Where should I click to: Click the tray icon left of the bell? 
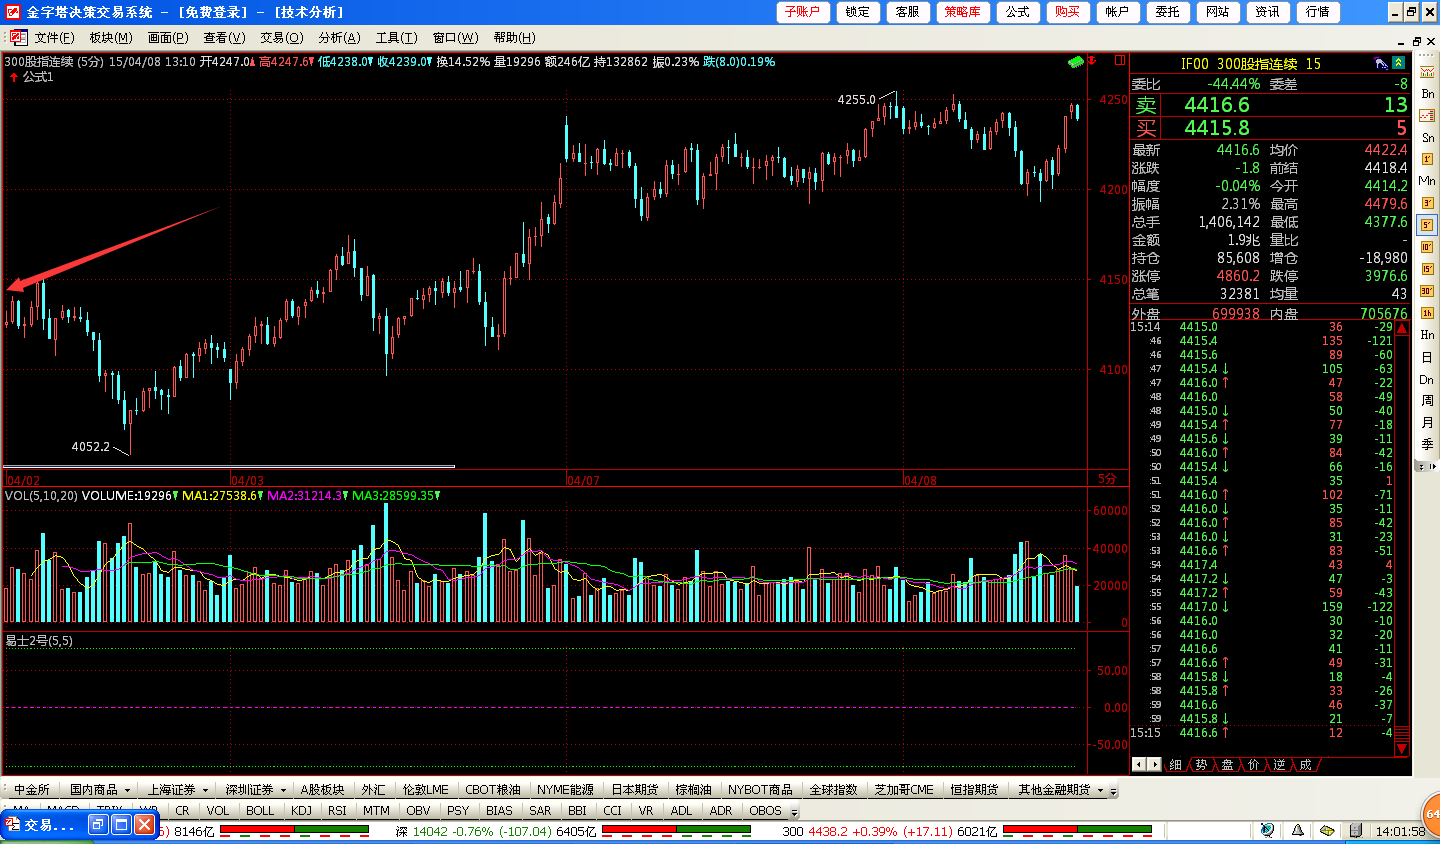[x=1267, y=831]
